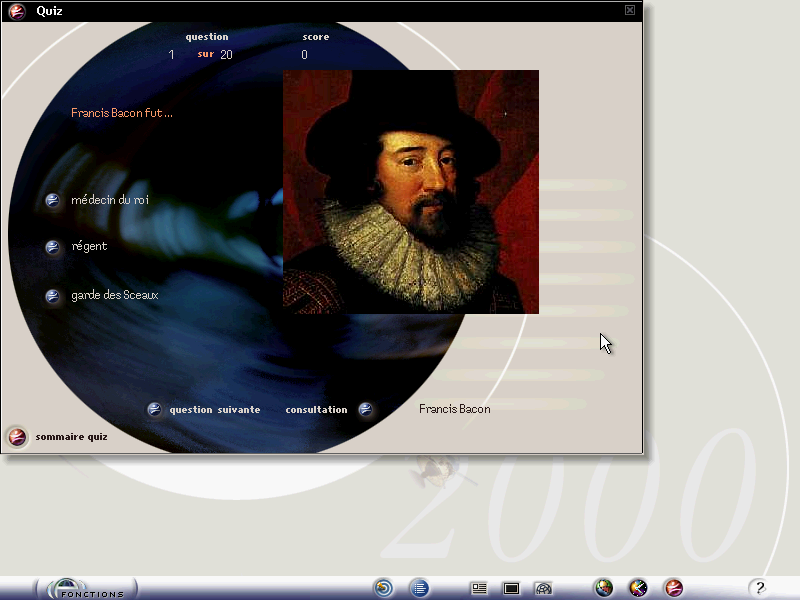Select the answer bullet for 'médecin du roi'
Viewport: 800px width, 600px height.
53,200
